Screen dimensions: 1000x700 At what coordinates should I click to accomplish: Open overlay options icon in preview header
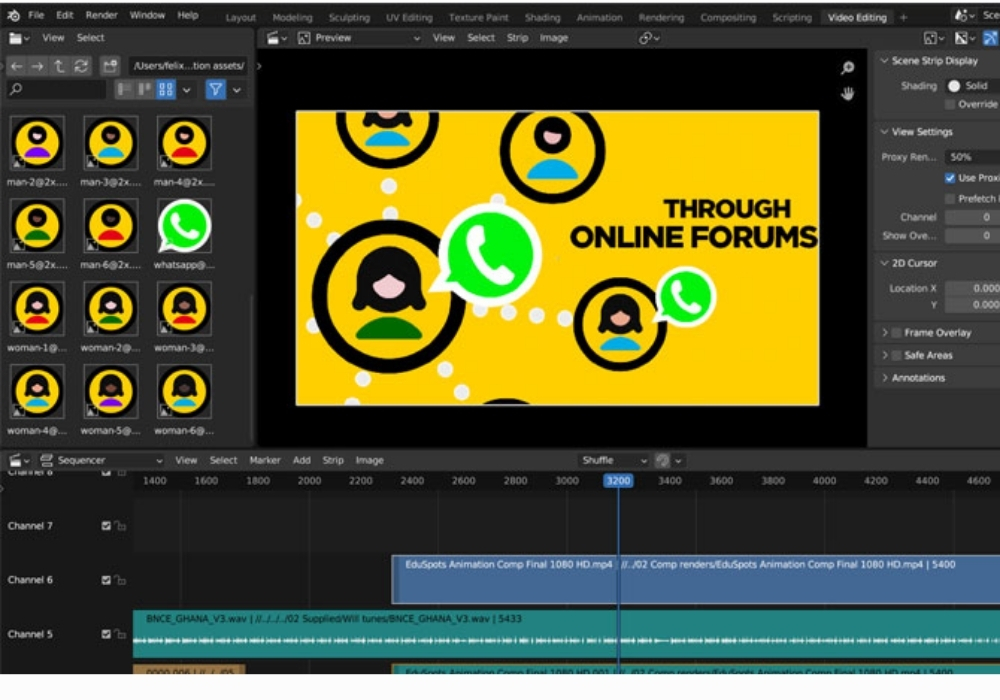click(x=965, y=38)
